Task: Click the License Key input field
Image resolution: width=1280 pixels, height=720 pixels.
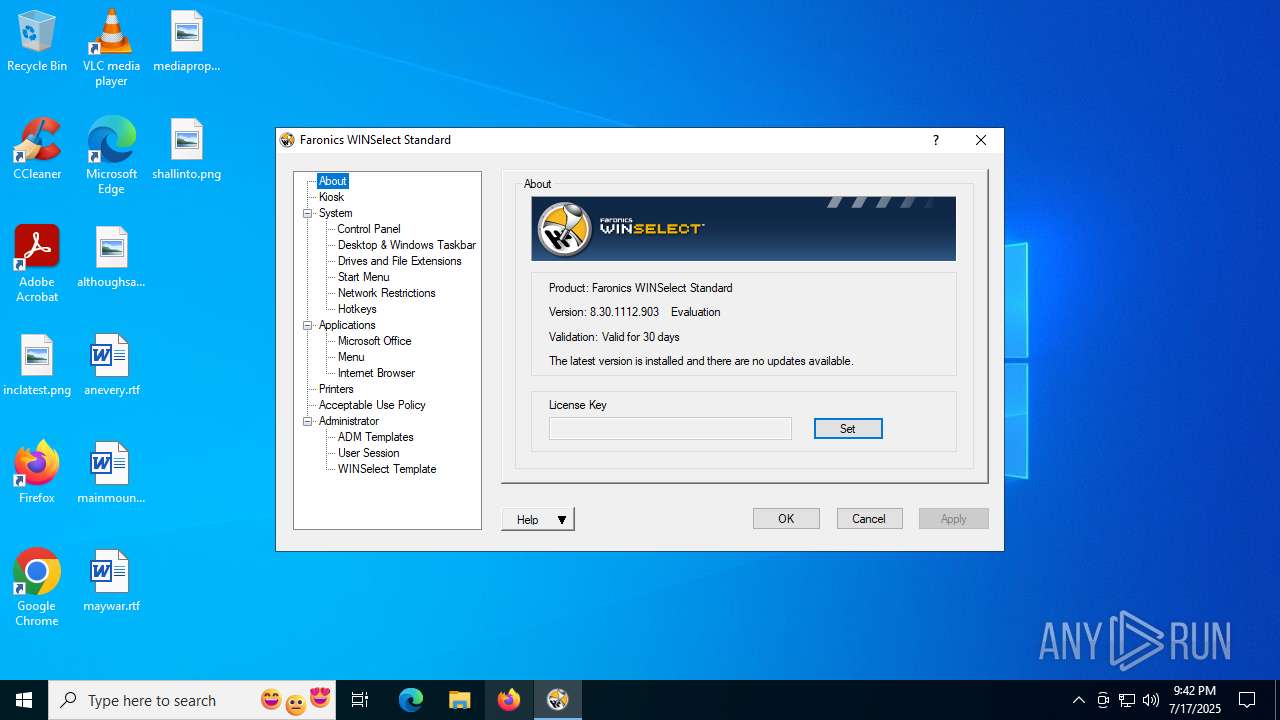Action: click(x=670, y=429)
